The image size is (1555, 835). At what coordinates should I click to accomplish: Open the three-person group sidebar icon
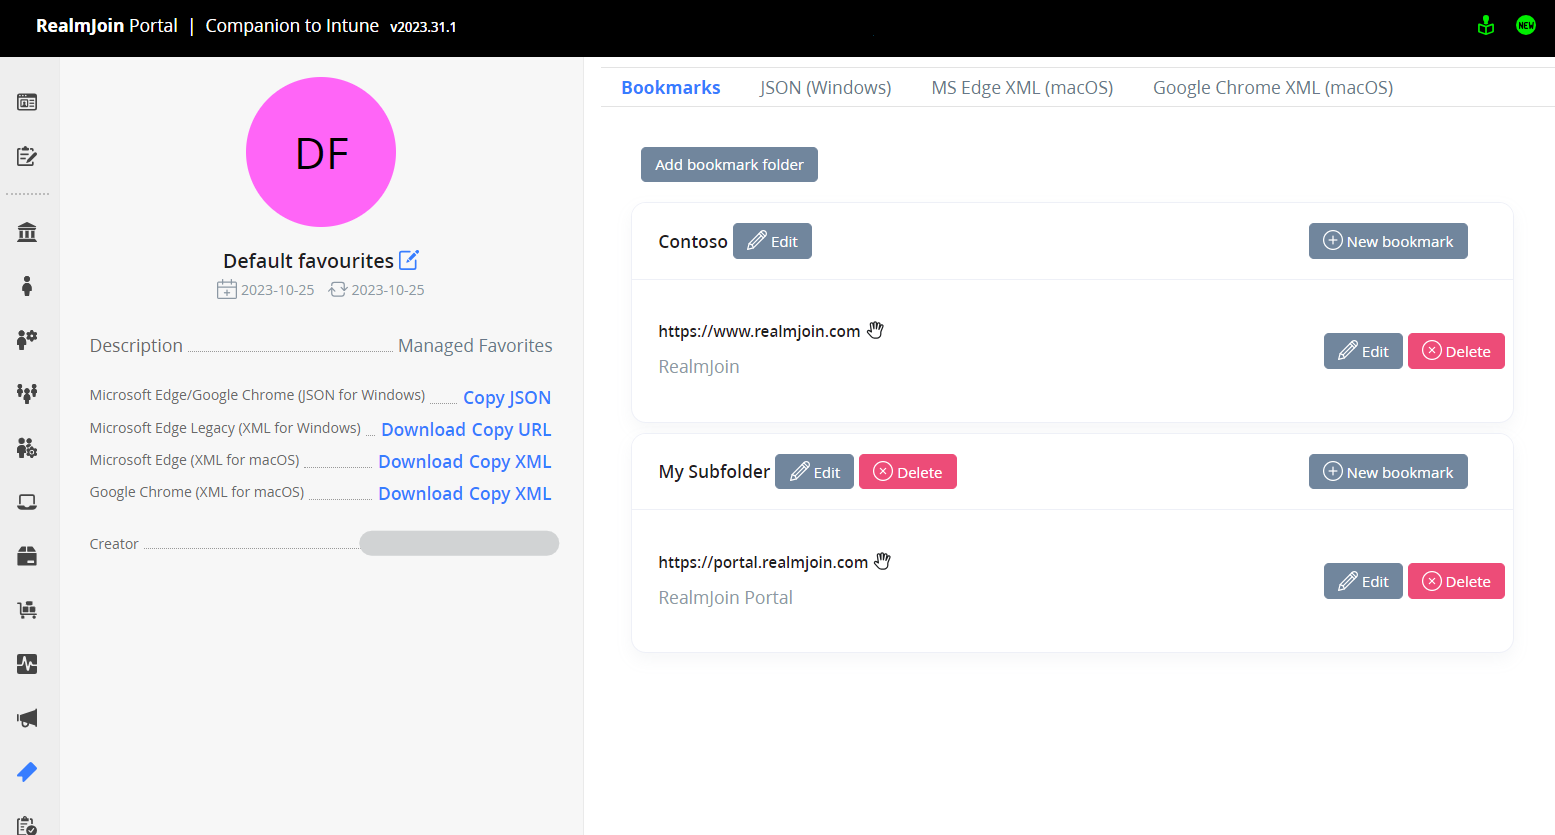point(27,394)
